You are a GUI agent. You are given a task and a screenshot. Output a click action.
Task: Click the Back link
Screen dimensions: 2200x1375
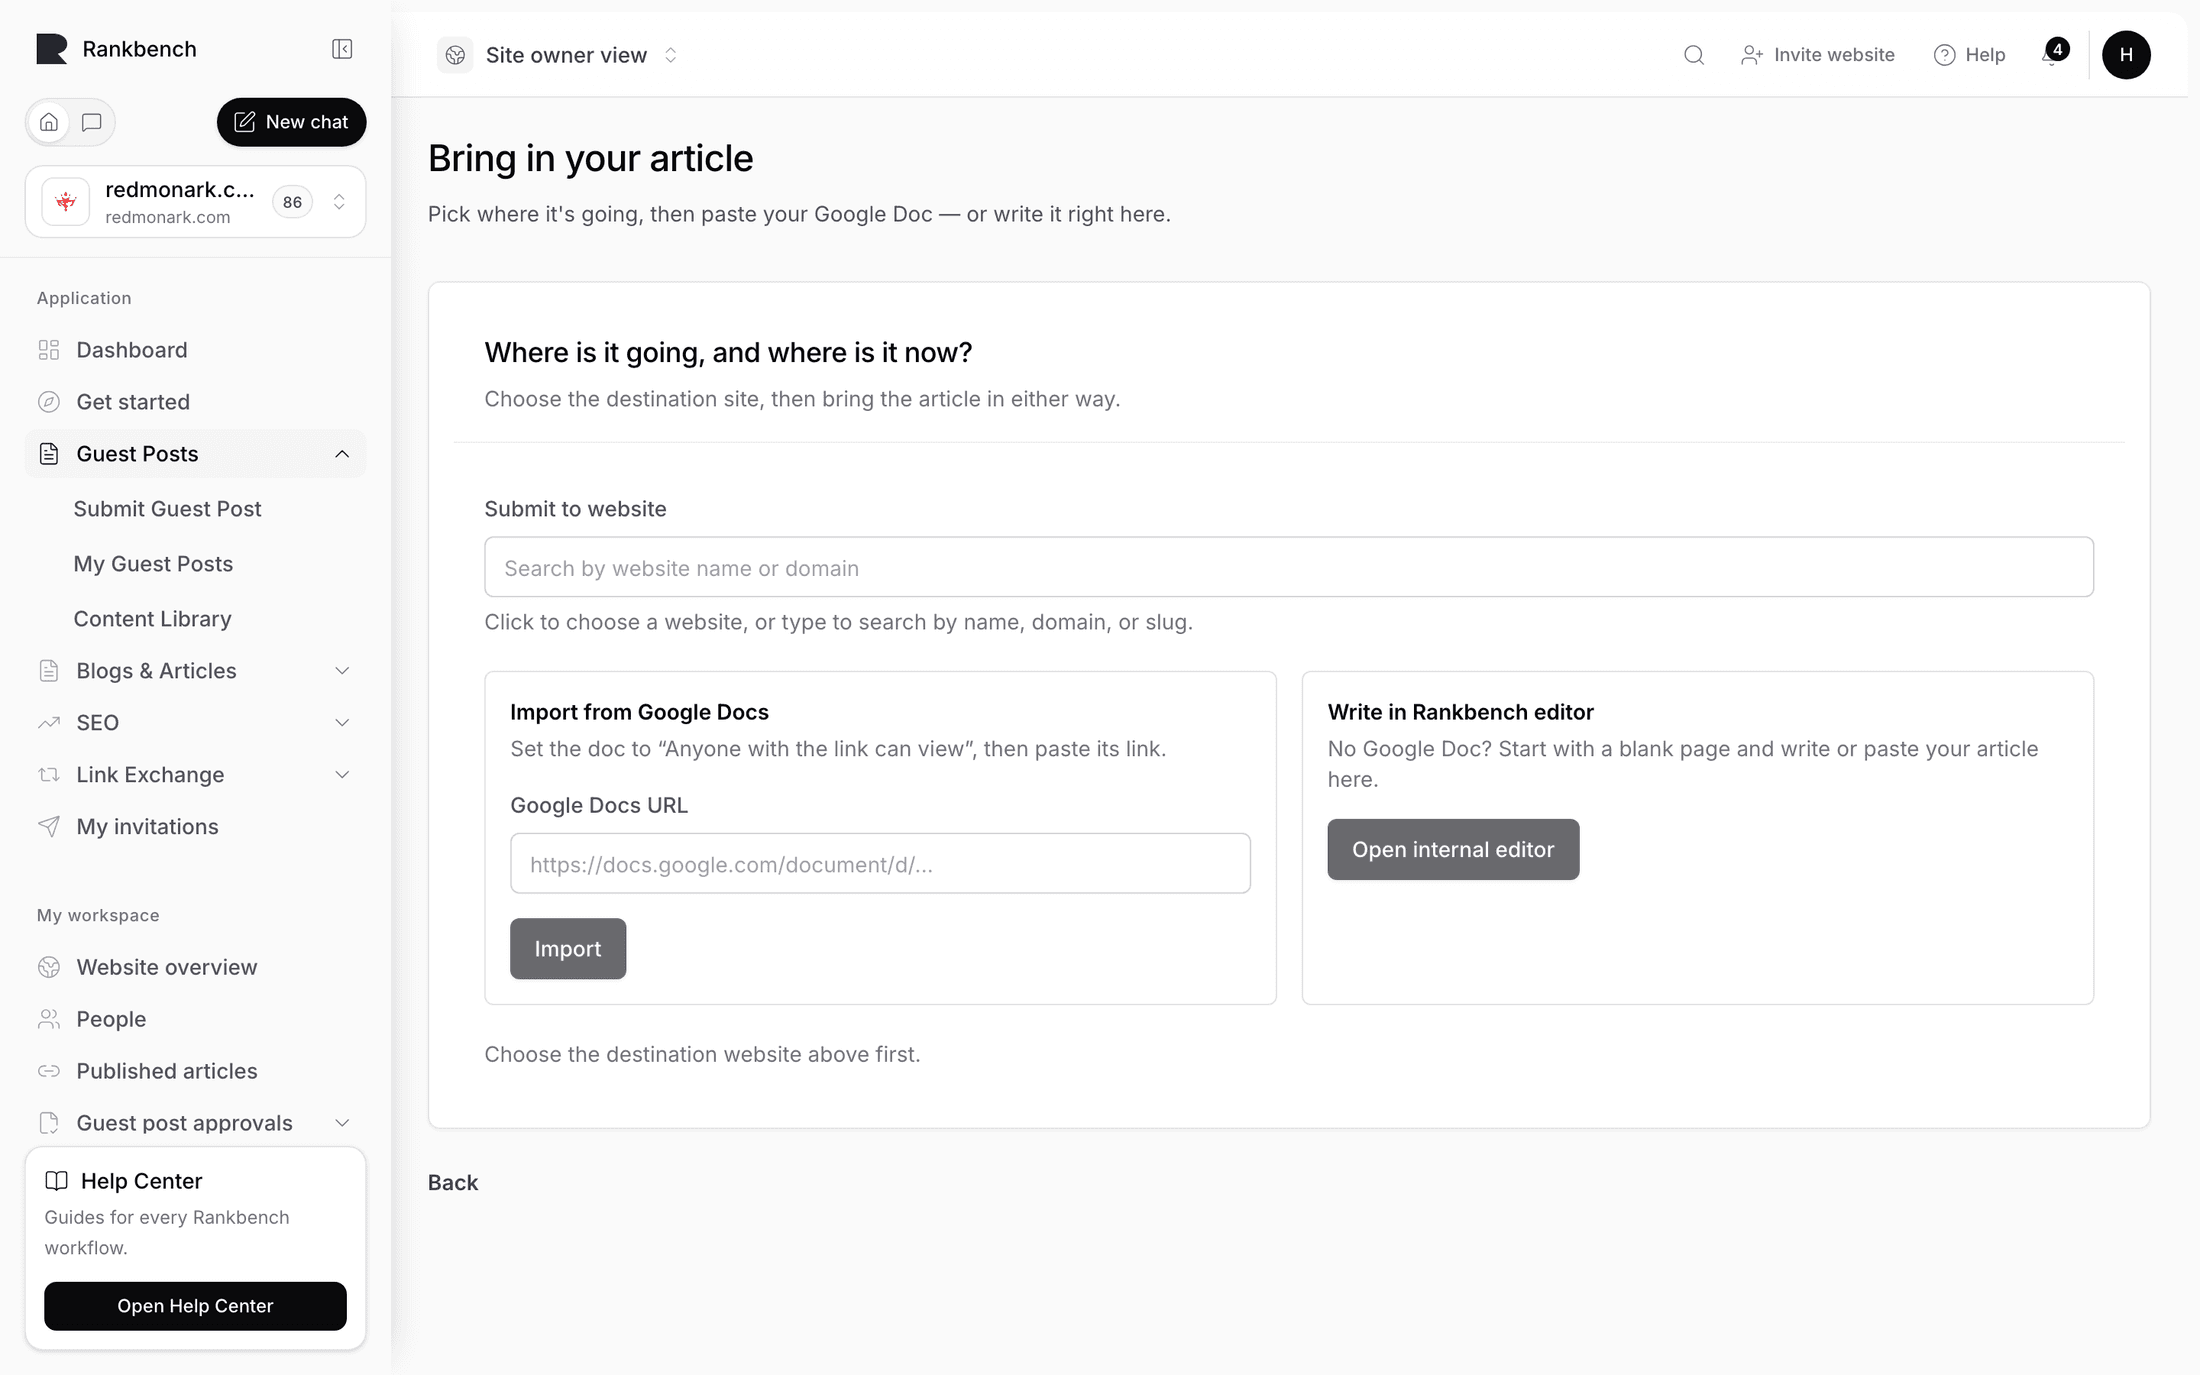[453, 1183]
